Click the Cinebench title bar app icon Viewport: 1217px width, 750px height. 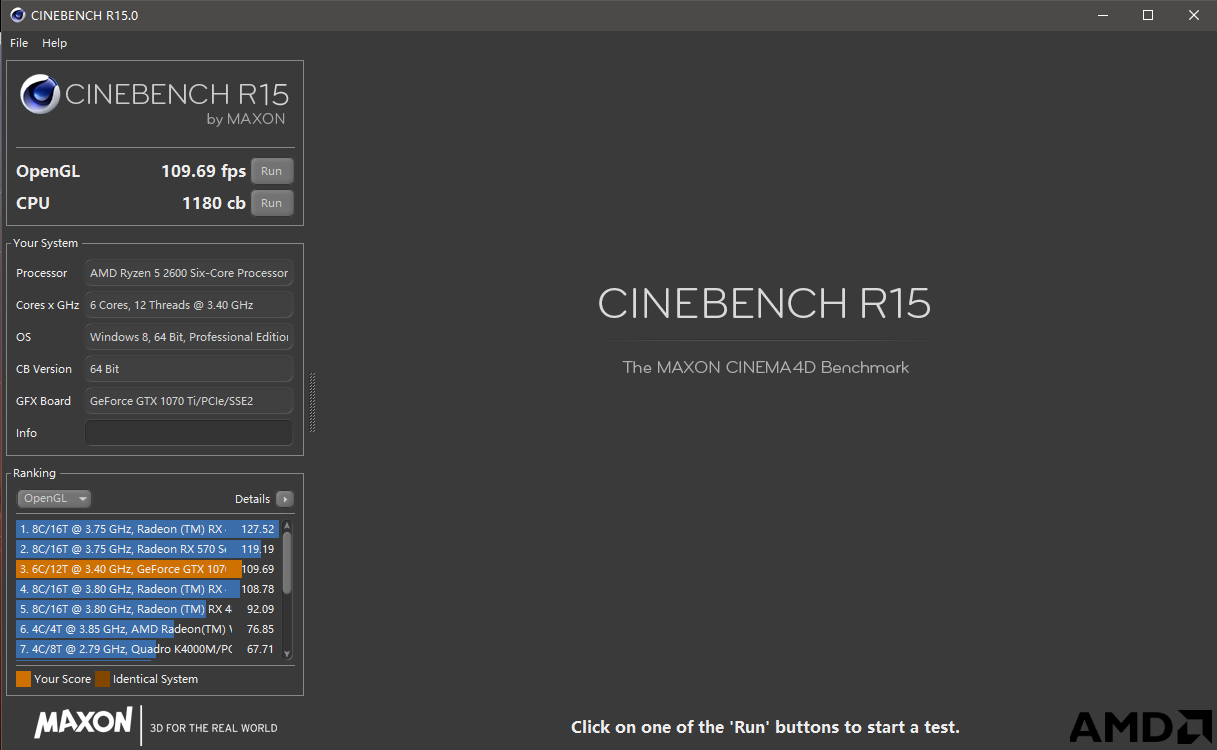(18, 15)
